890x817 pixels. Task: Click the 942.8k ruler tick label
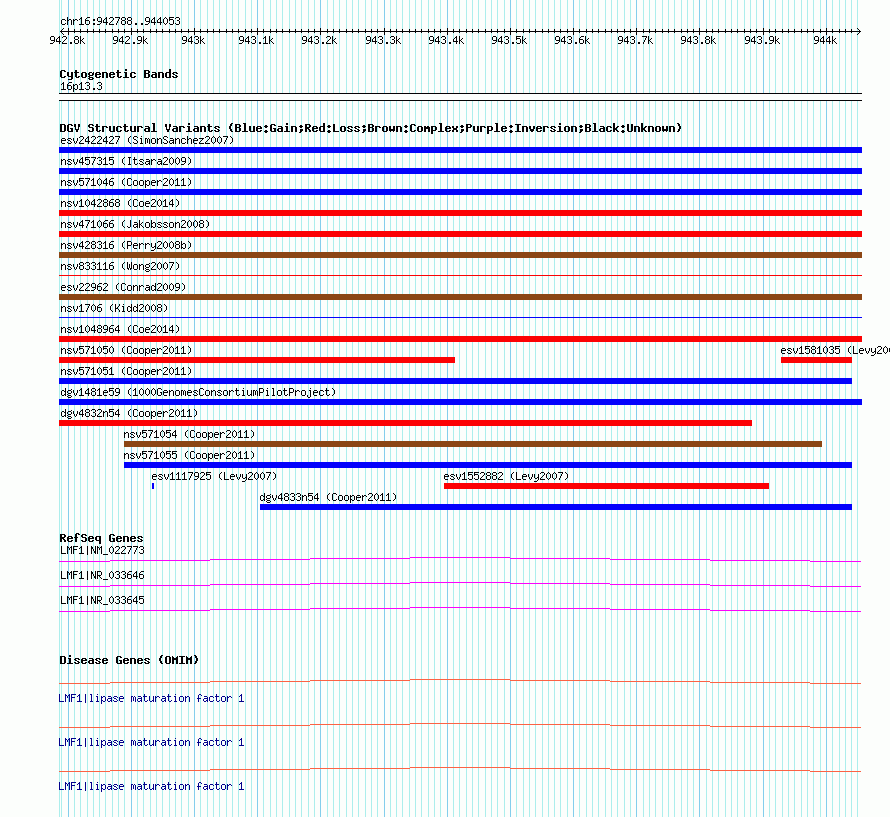(x=68, y=40)
